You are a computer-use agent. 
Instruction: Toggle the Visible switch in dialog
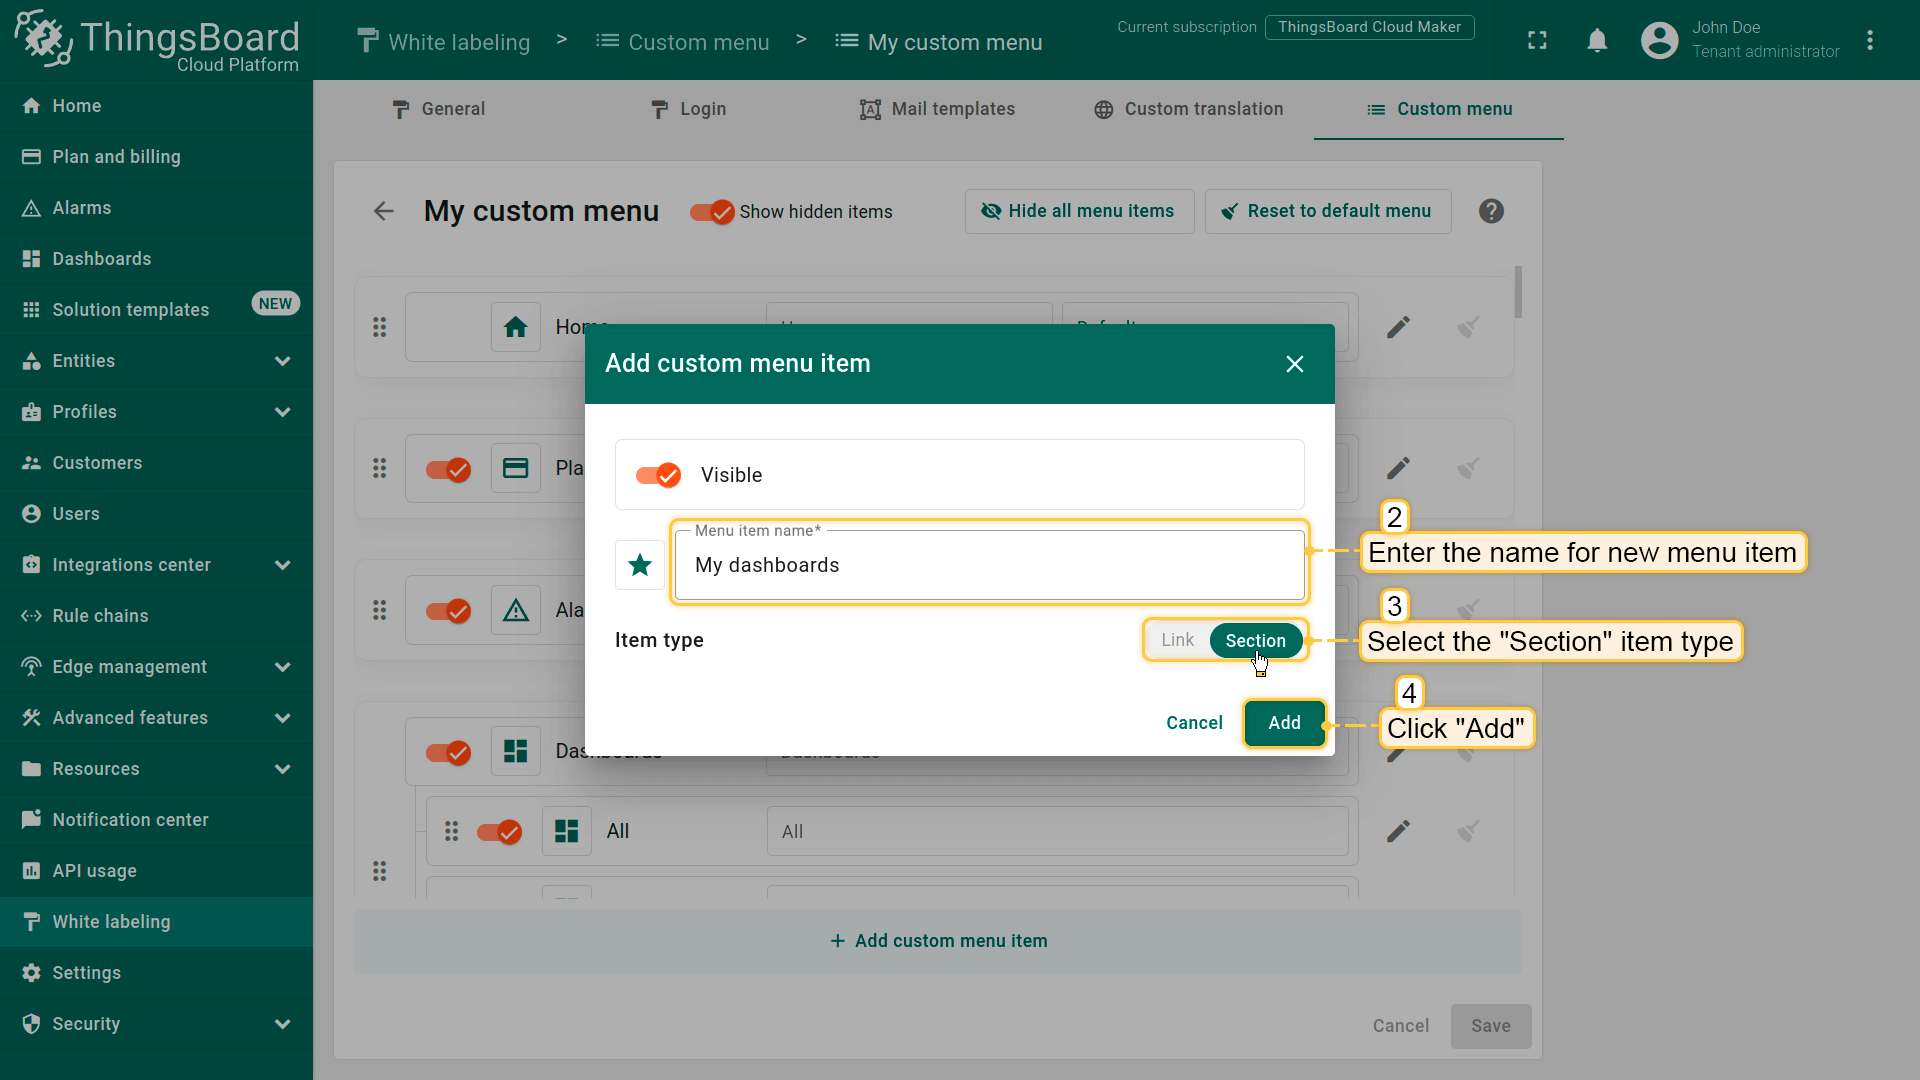(x=659, y=475)
